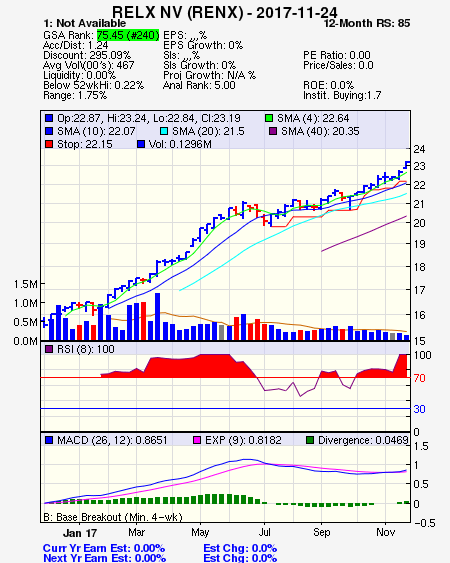Click the Below 52wkHi: 0.22% text
Screen dimensions: 450x563
(93, 85)
